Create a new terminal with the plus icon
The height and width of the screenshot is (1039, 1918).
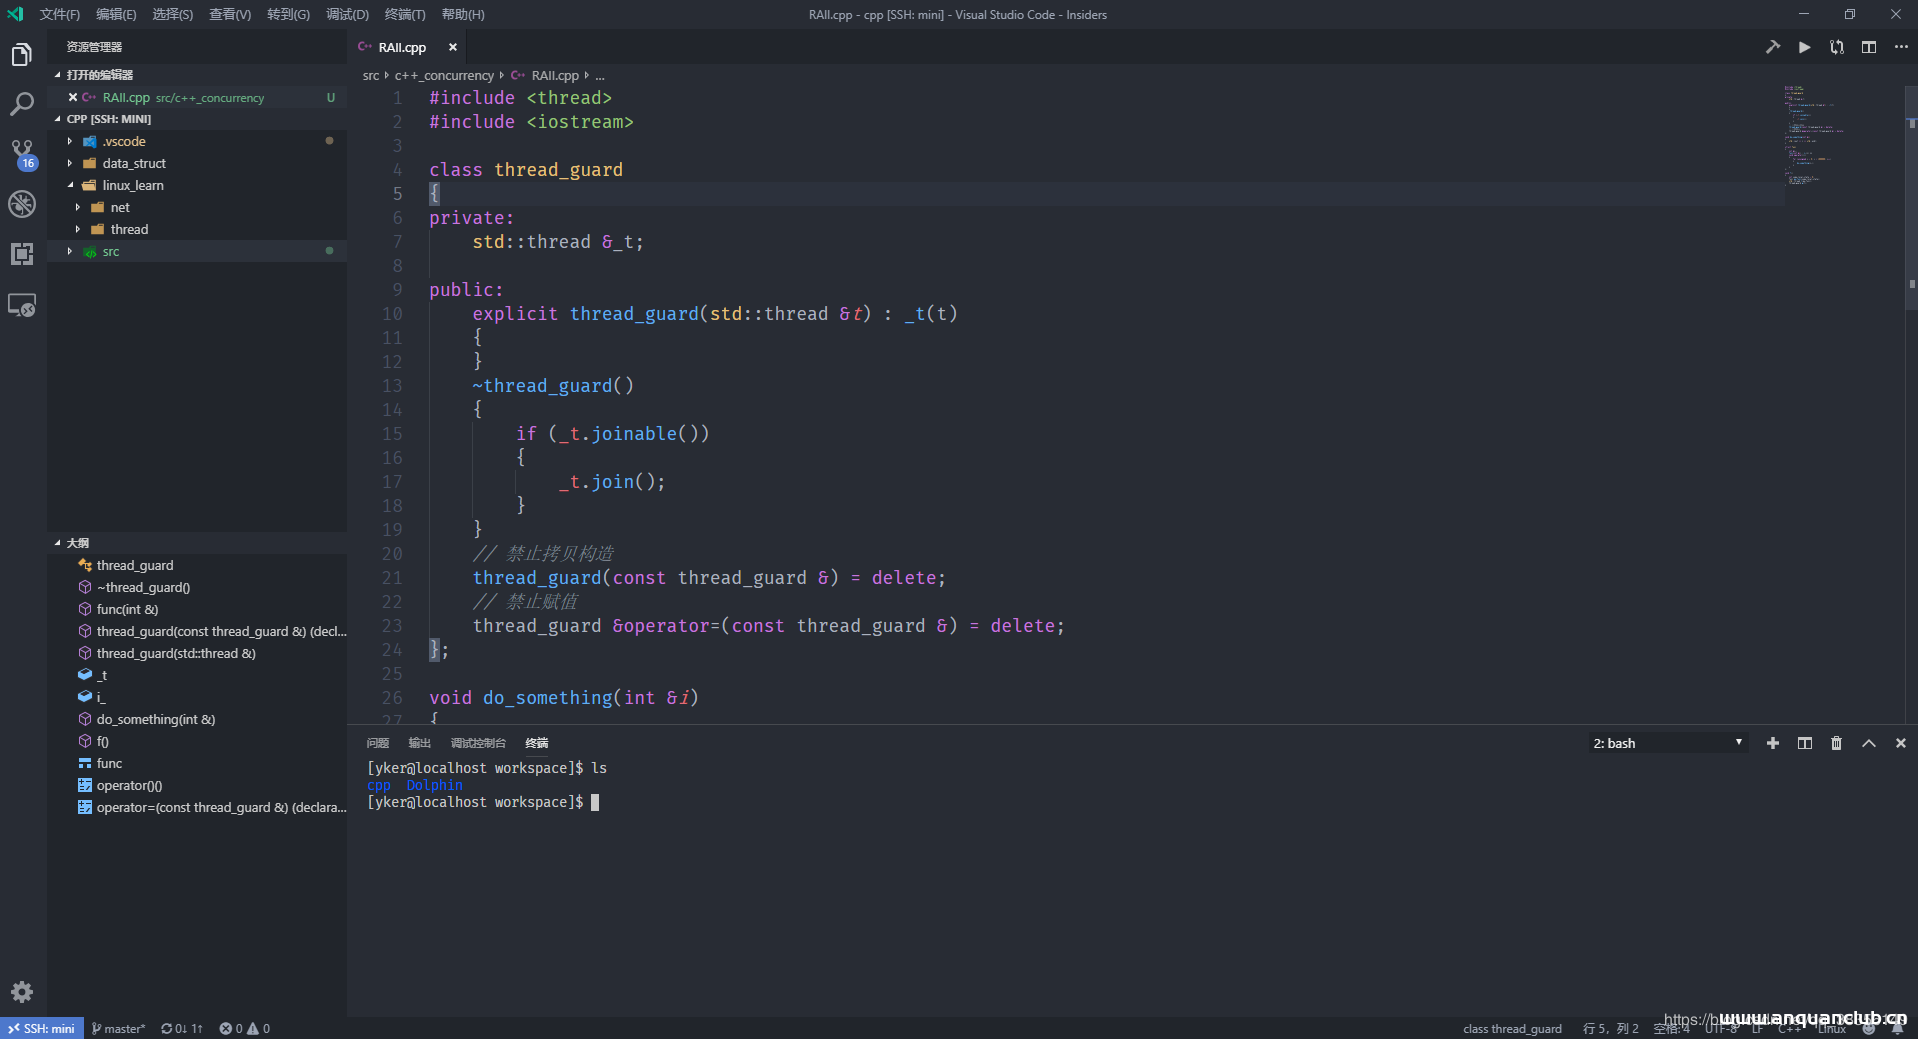1772,743
